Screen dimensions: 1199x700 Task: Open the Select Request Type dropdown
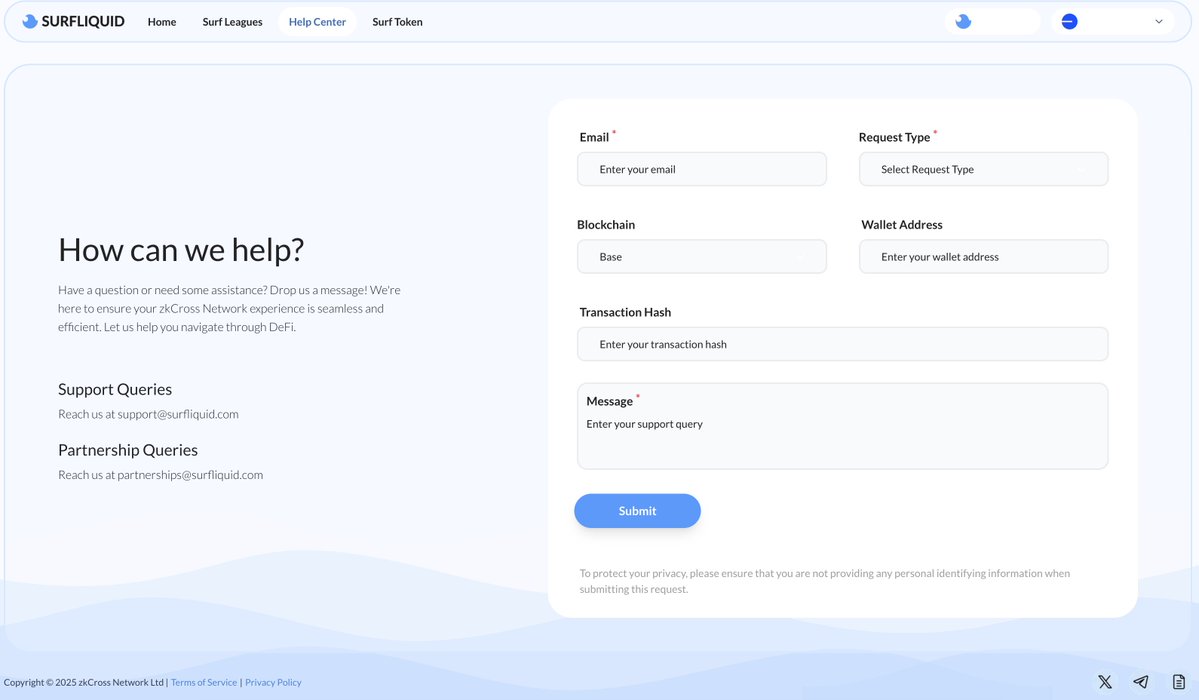click(x=983, y=169)
